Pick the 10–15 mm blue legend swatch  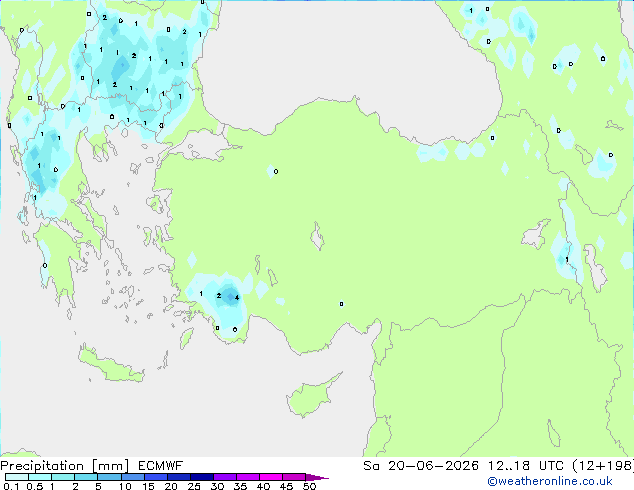133,477
